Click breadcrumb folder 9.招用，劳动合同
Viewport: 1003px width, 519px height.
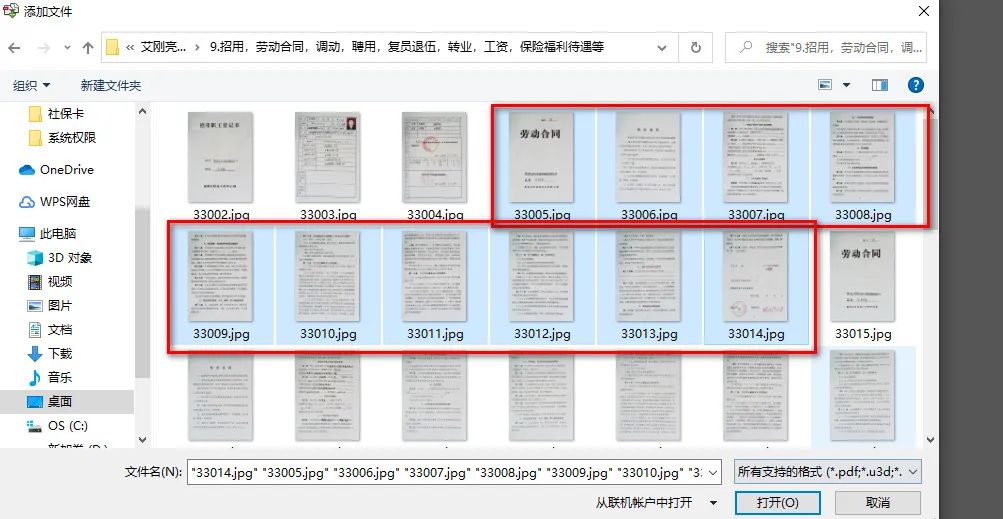point(407,47)
